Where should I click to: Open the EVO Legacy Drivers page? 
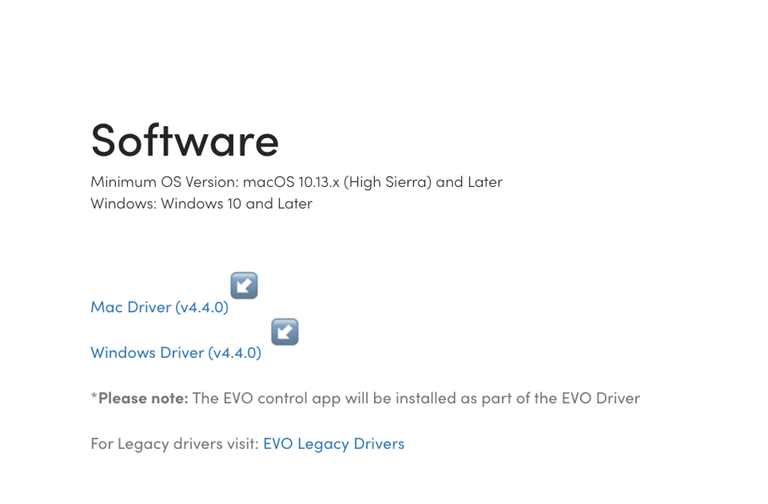tap(333, 443)
